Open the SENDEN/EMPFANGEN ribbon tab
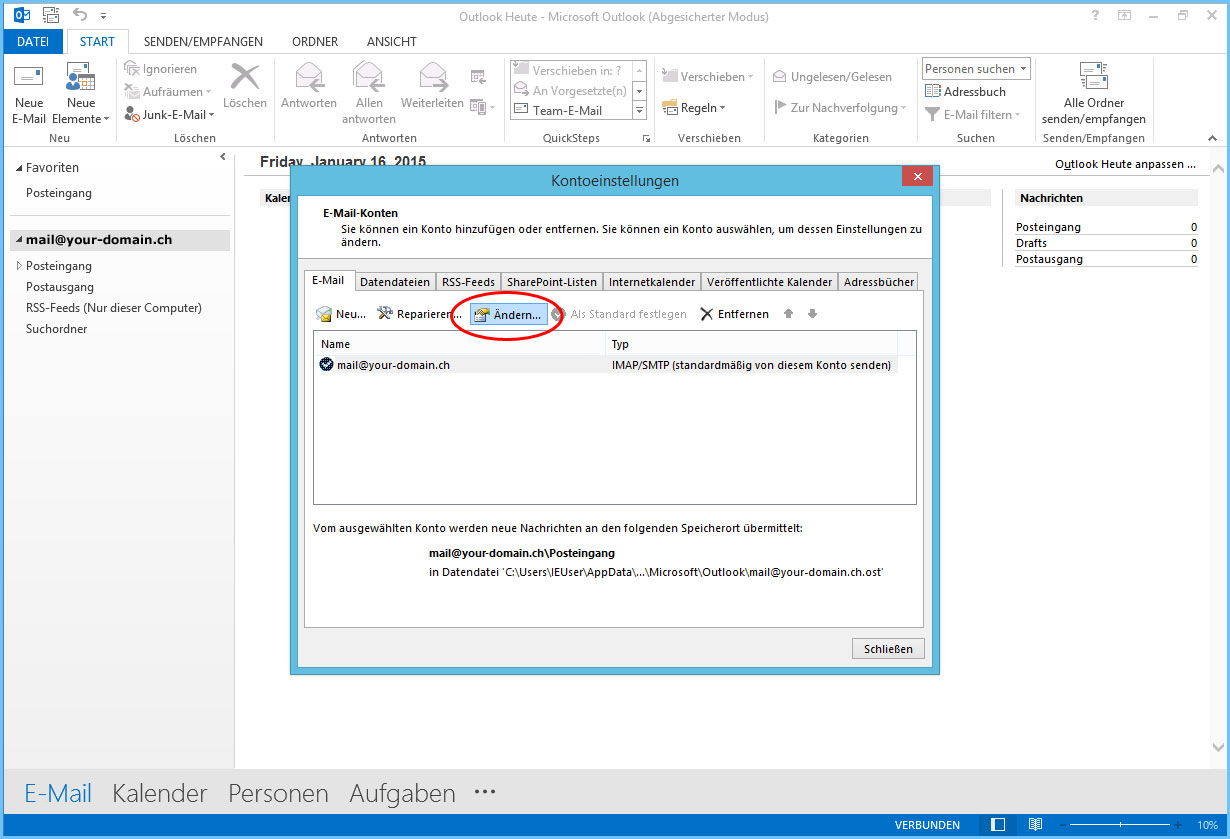This screenshot has height=839, width=1230. tap(203, 42)
